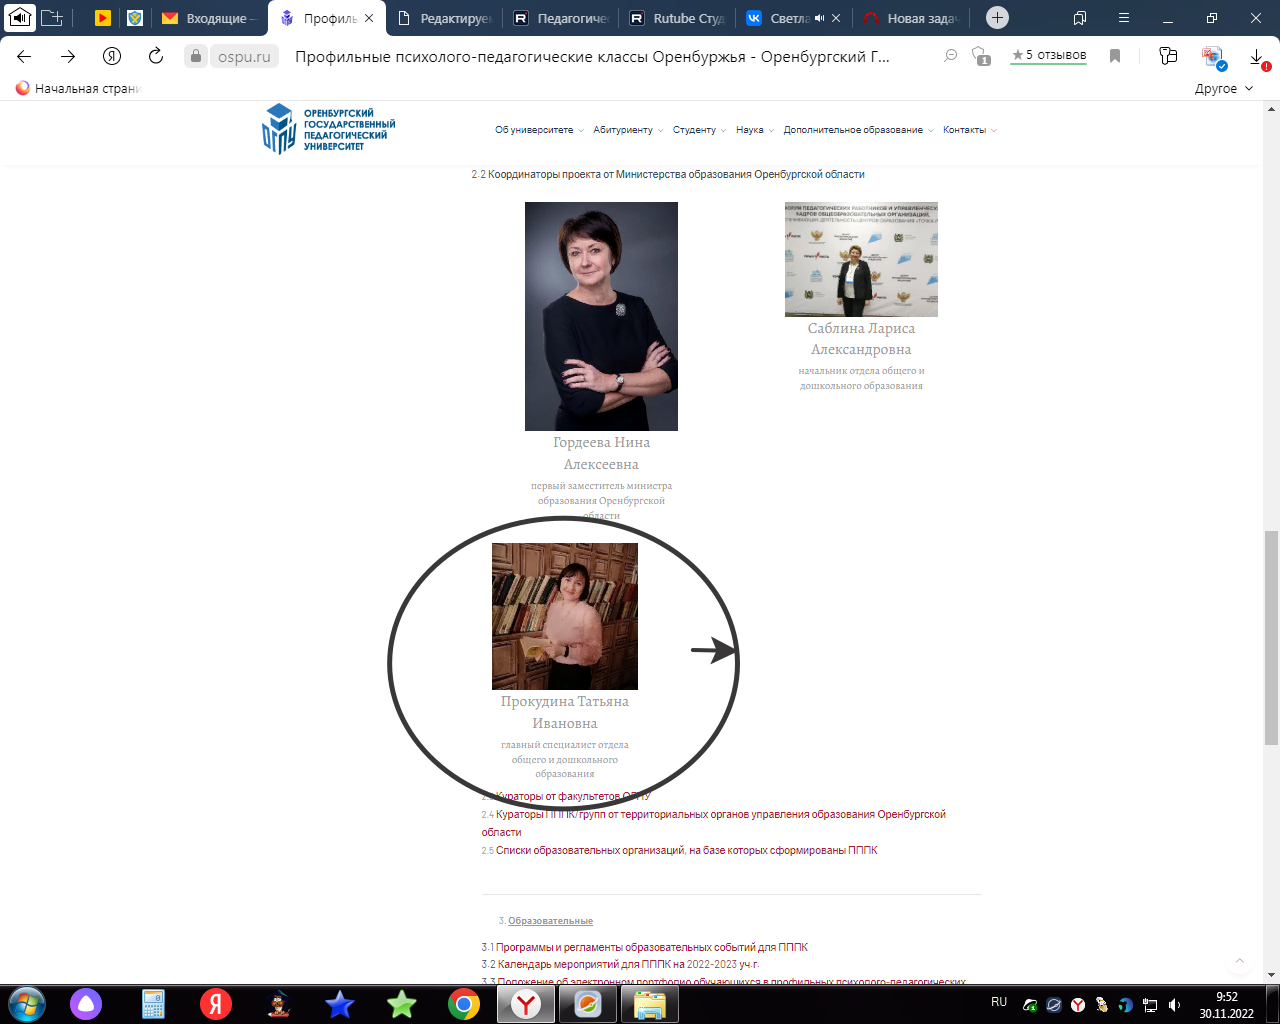
Task: Open volume control in the system tray
Action: pyautogui.click(x=1174, y=1005)
